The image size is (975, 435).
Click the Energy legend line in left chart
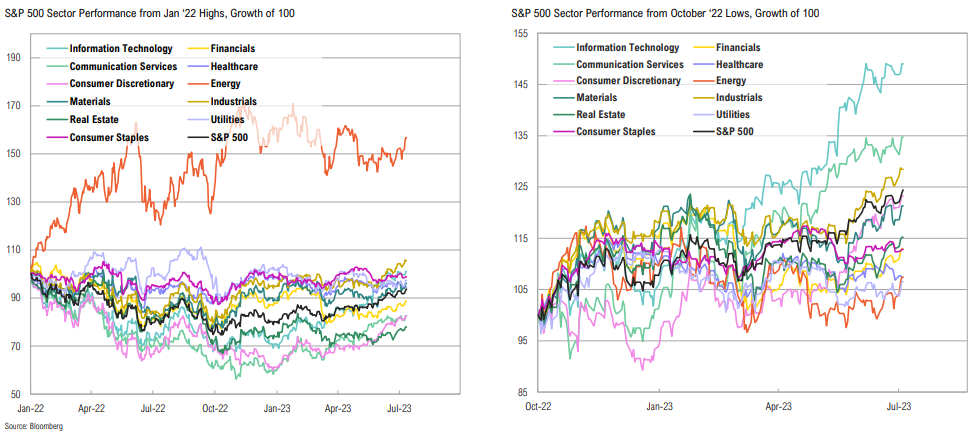tap(196, 84)
